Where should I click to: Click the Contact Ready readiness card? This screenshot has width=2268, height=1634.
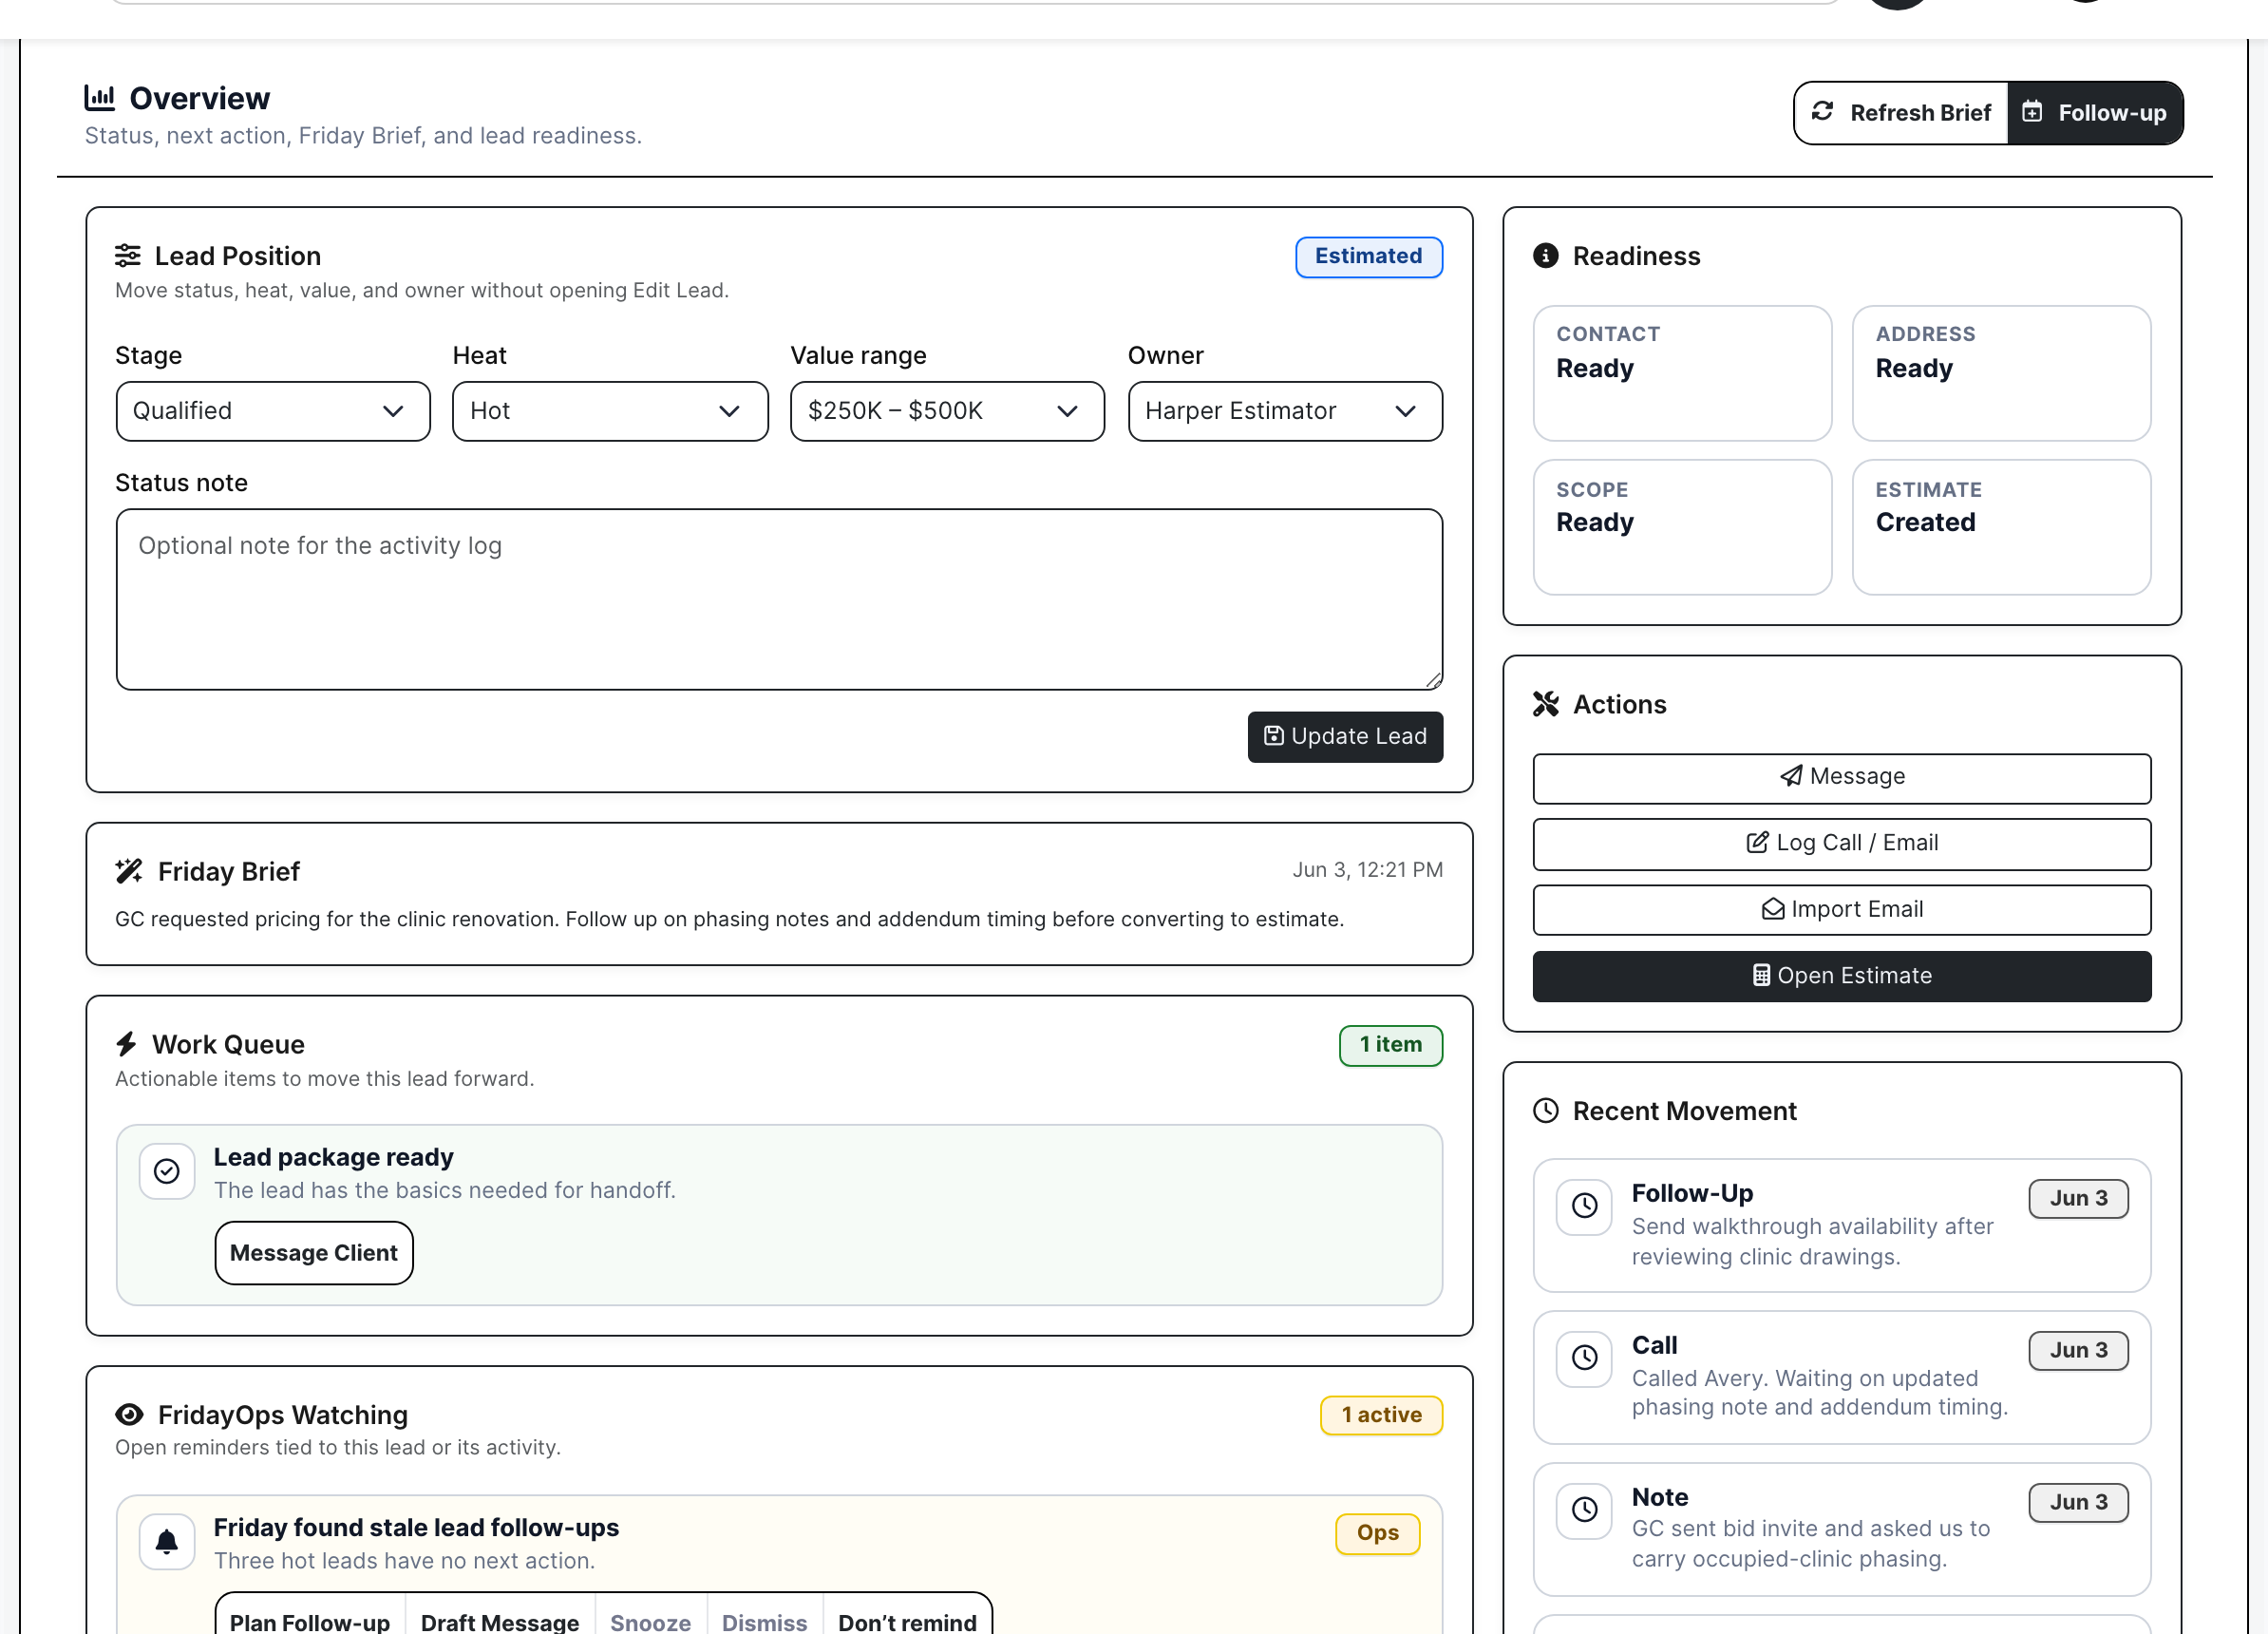point(1682,373)
